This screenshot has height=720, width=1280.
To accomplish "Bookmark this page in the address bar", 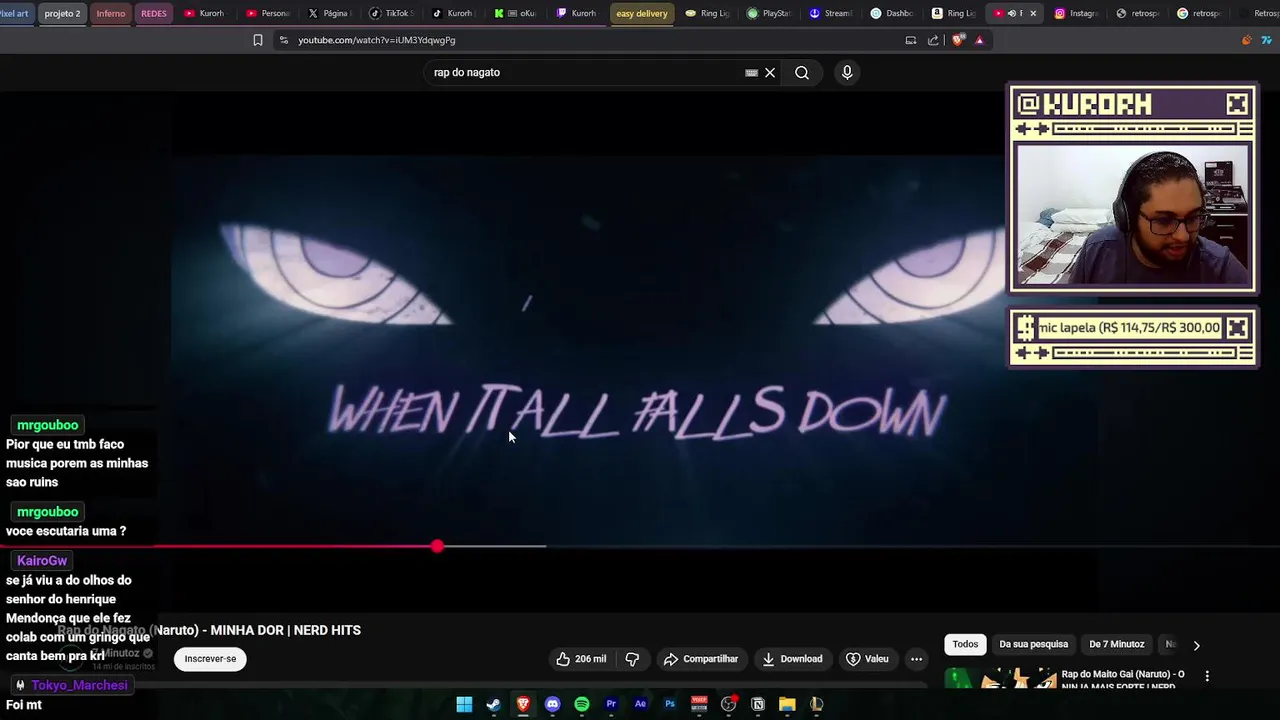I will (x=258, y=40).
